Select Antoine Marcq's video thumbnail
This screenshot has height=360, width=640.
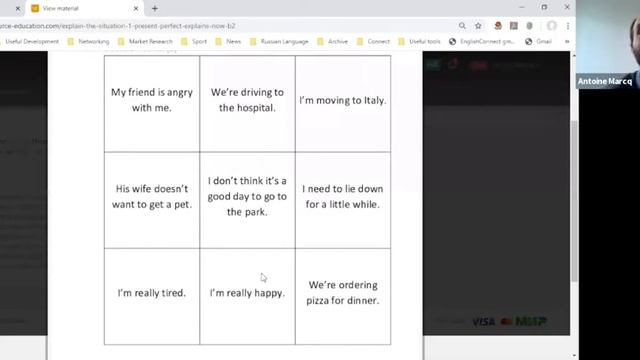point(608,44)
